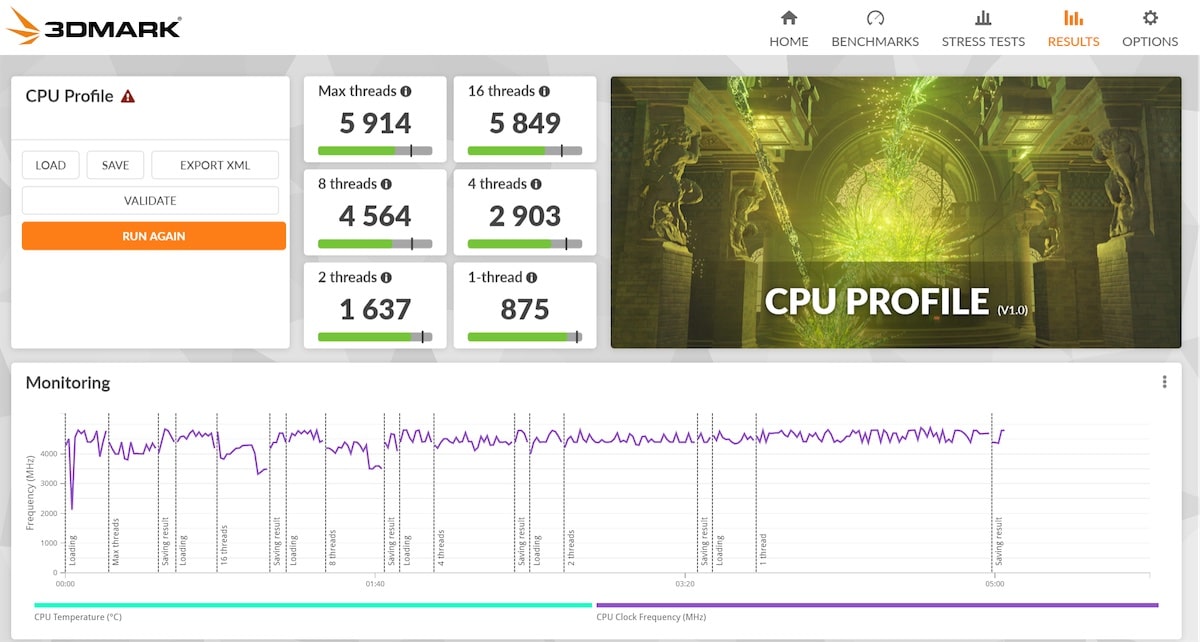Toggle the CPU Clock Frequency legend line

(876, 605)
